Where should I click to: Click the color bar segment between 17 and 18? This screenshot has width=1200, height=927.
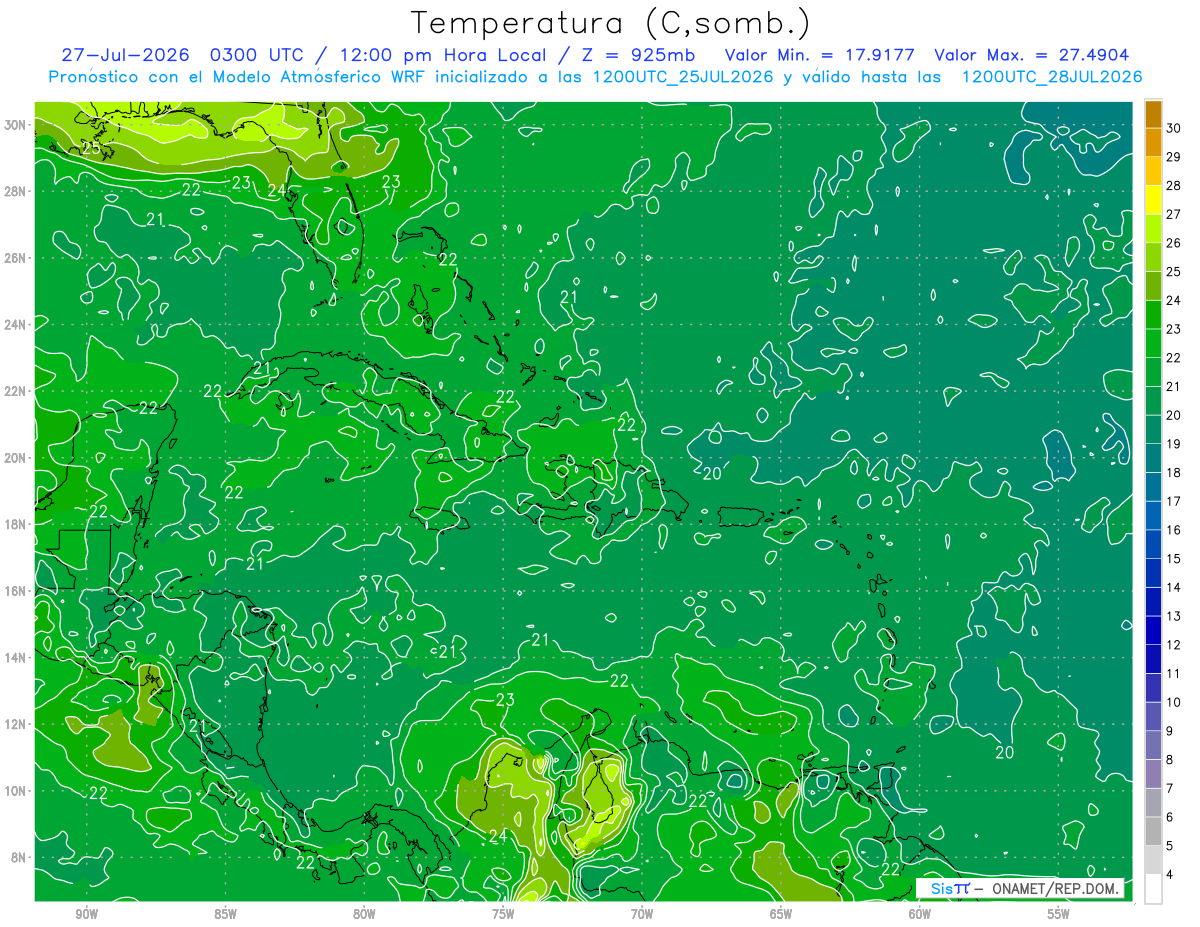1154,487
